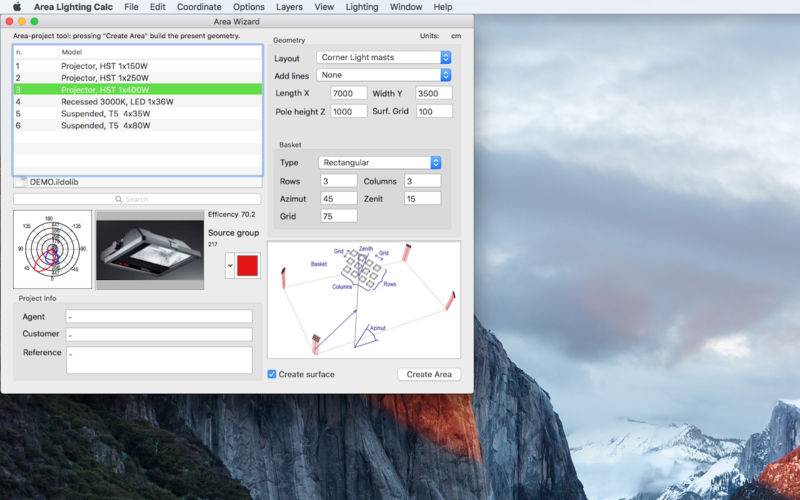
Task: Open the Coordinate menu
Action: [x=199, y=7]
